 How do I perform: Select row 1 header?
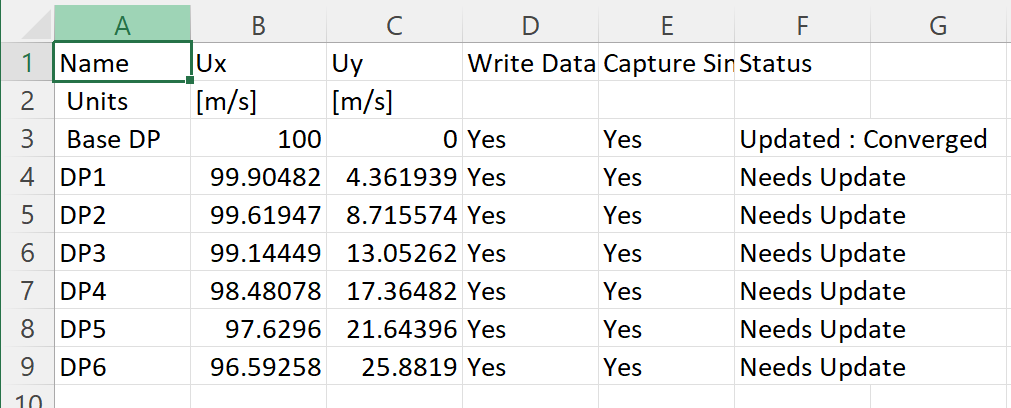[27, 63]
